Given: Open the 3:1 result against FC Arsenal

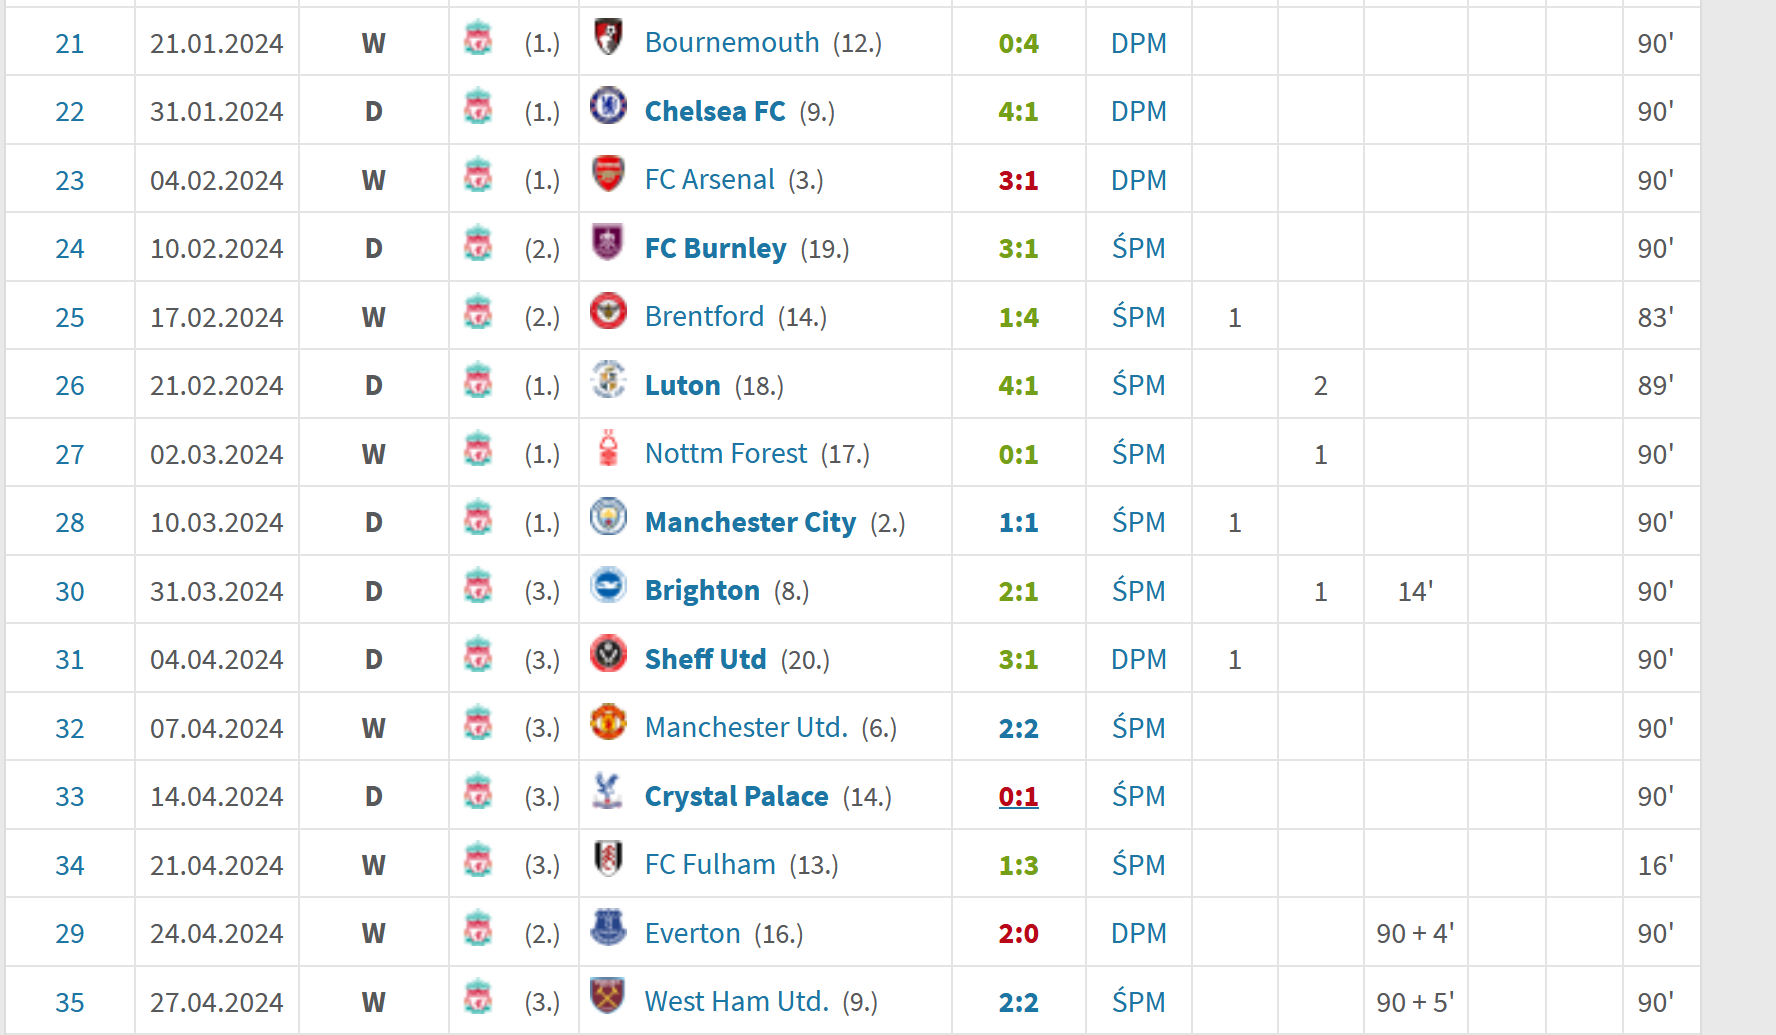Looking at the screenshot, I should [1018, 181].
